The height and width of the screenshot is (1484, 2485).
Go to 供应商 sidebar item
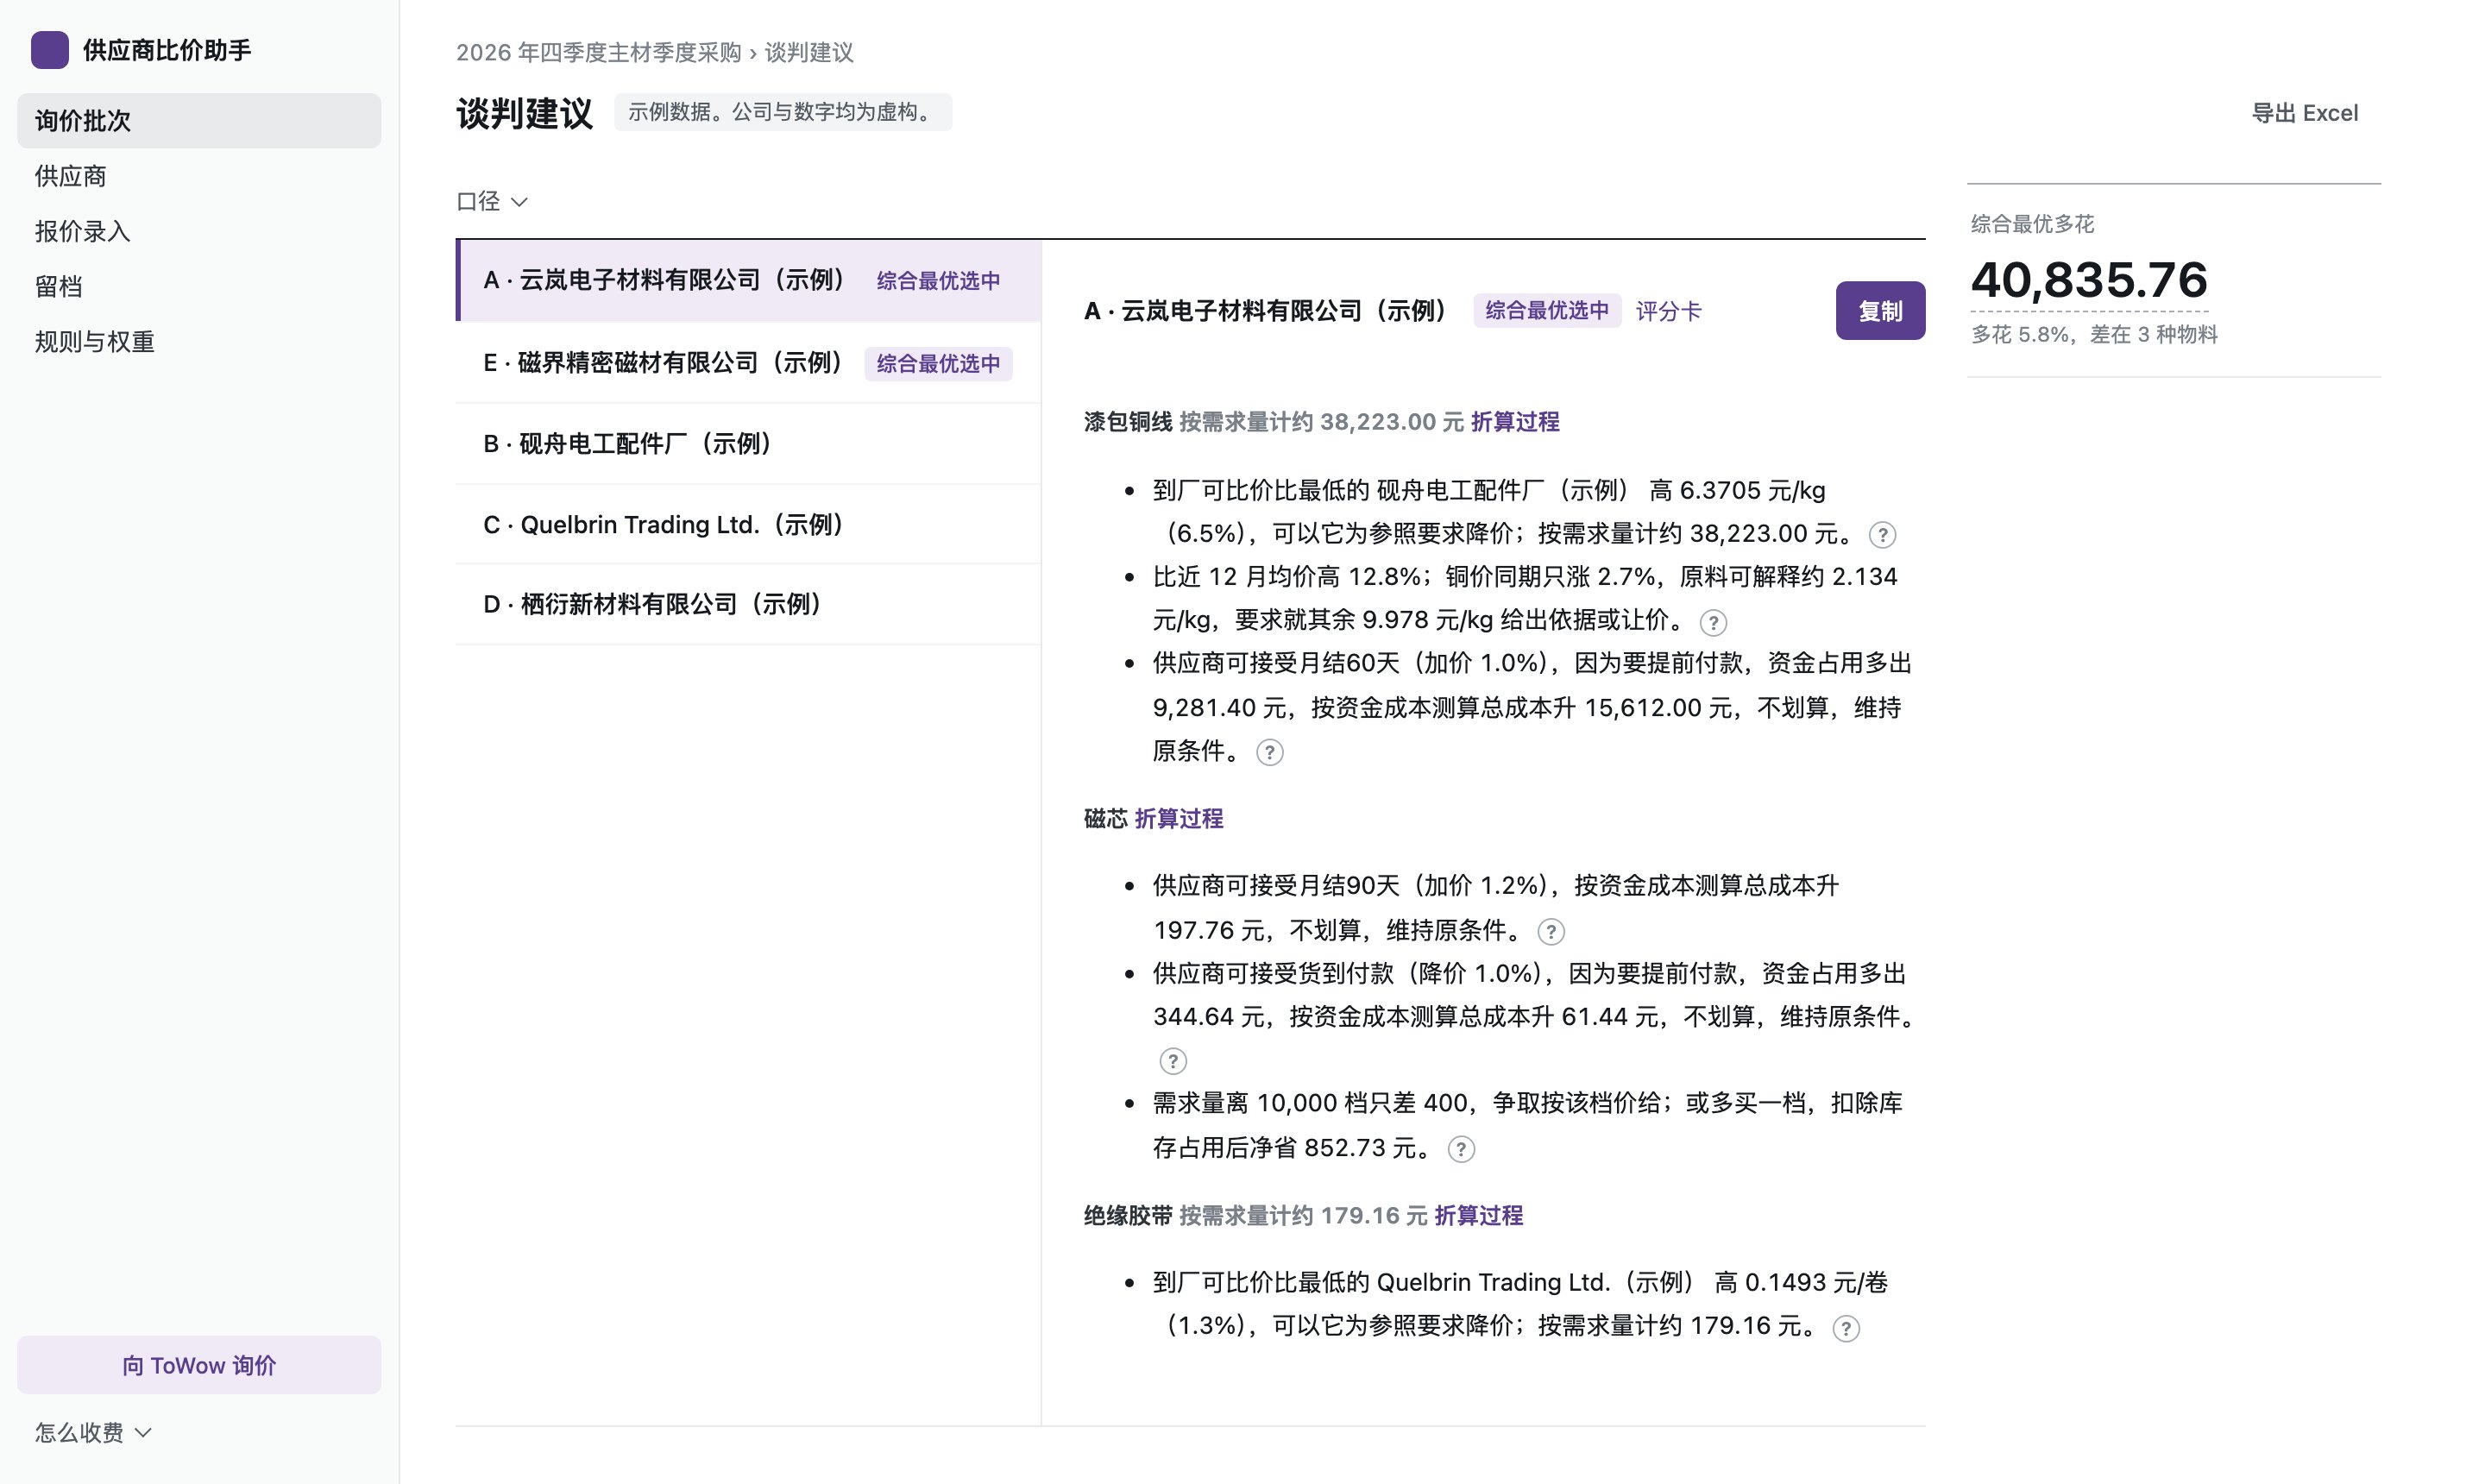click(x=199, y=176)
